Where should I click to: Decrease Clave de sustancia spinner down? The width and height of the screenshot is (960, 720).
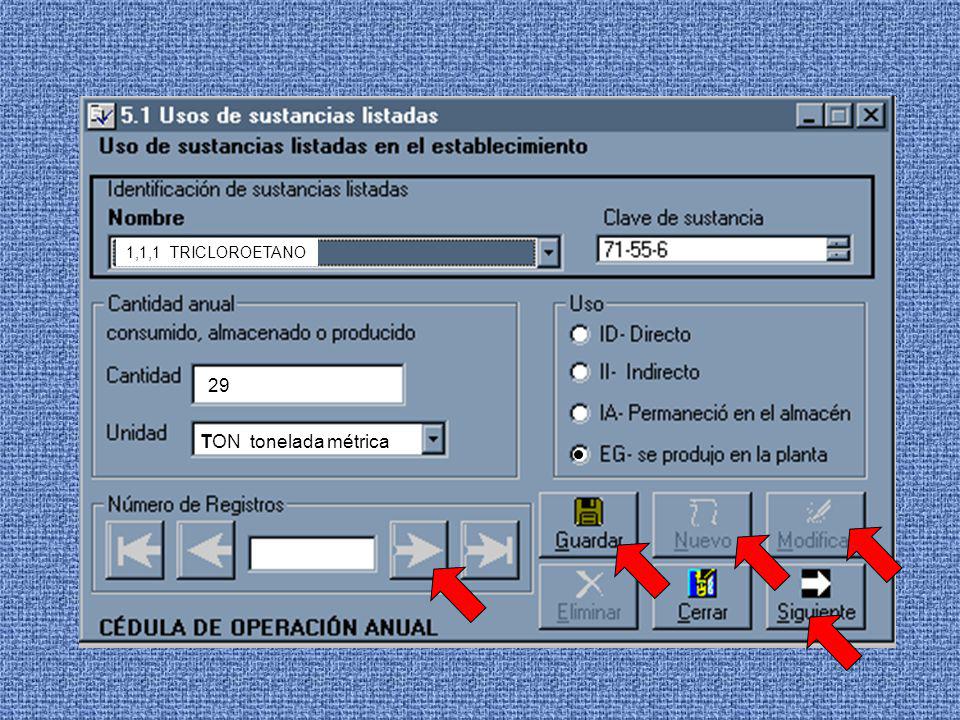(838, 256)
